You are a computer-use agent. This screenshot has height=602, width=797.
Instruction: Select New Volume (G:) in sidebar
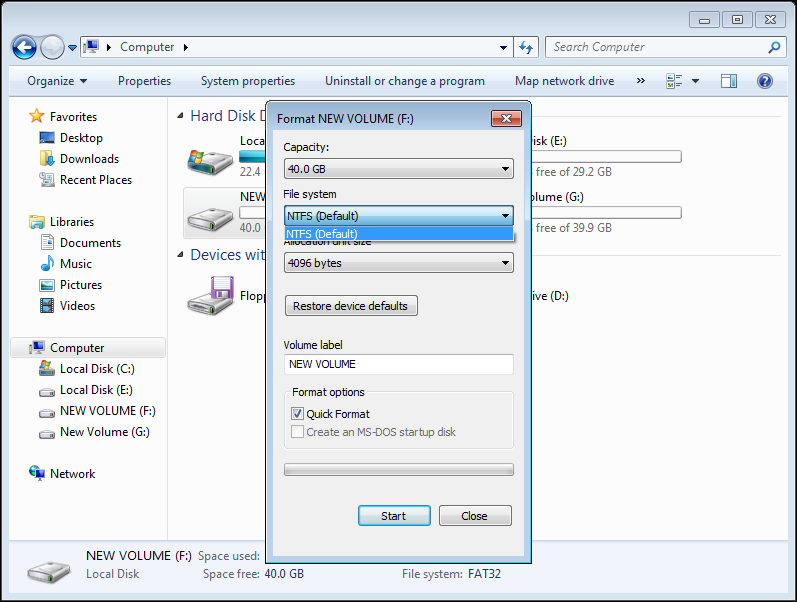[104, 432]
